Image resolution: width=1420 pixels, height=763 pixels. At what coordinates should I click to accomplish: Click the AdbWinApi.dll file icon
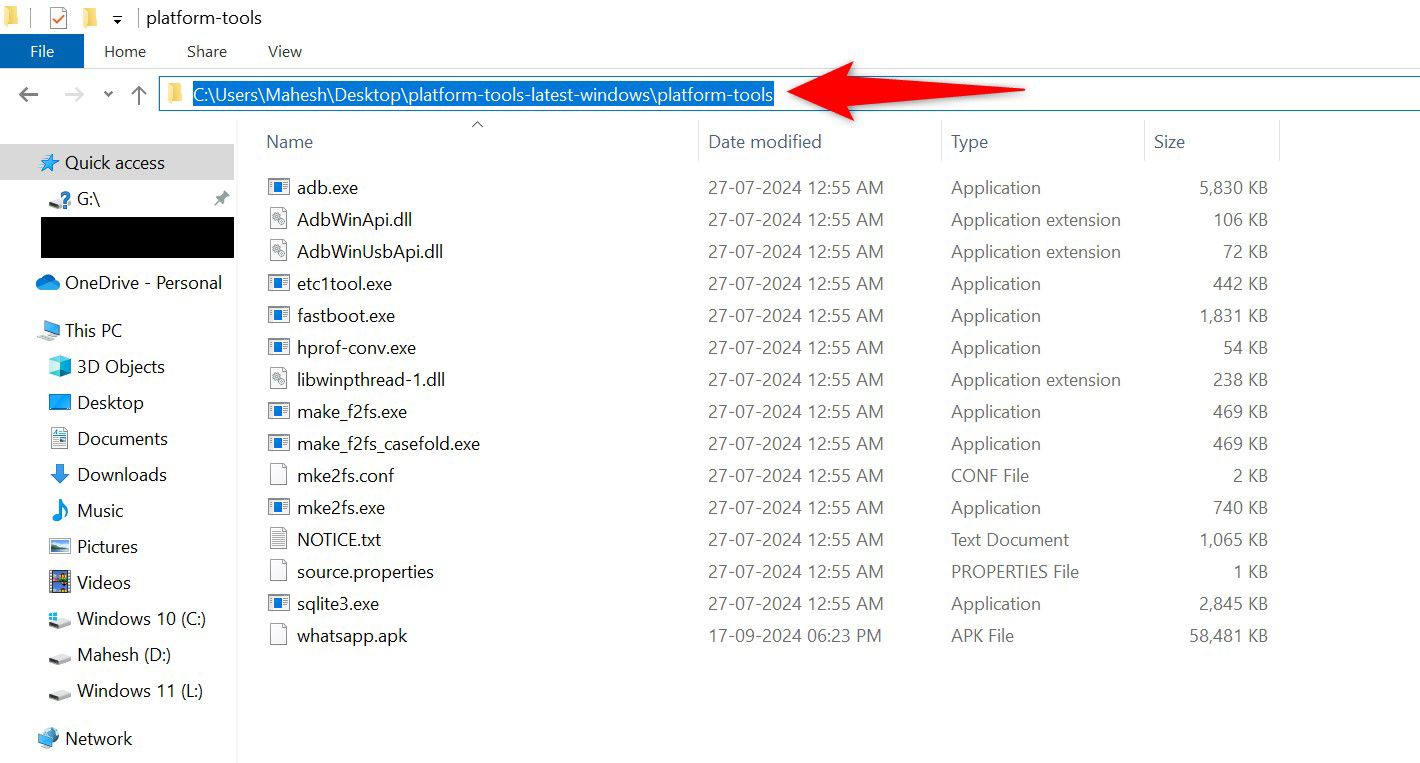[x=278, y=219]
